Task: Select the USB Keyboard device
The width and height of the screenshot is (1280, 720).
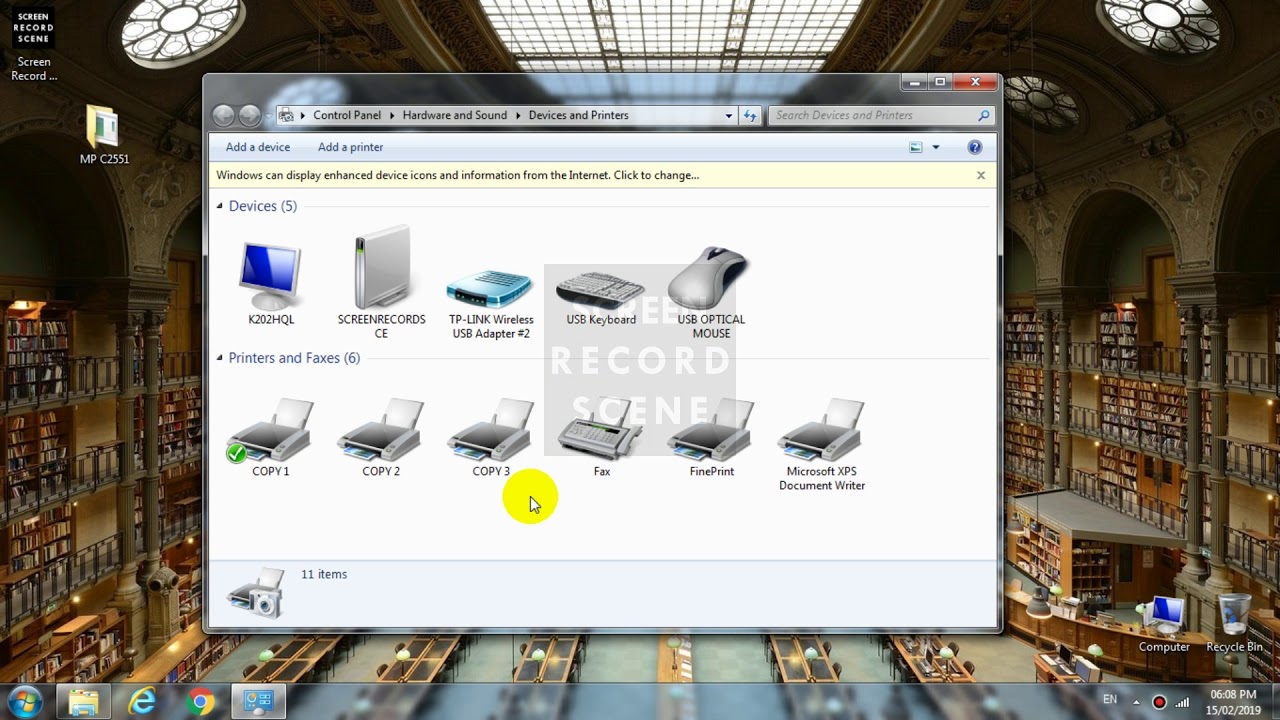Action: pos(601,297)
